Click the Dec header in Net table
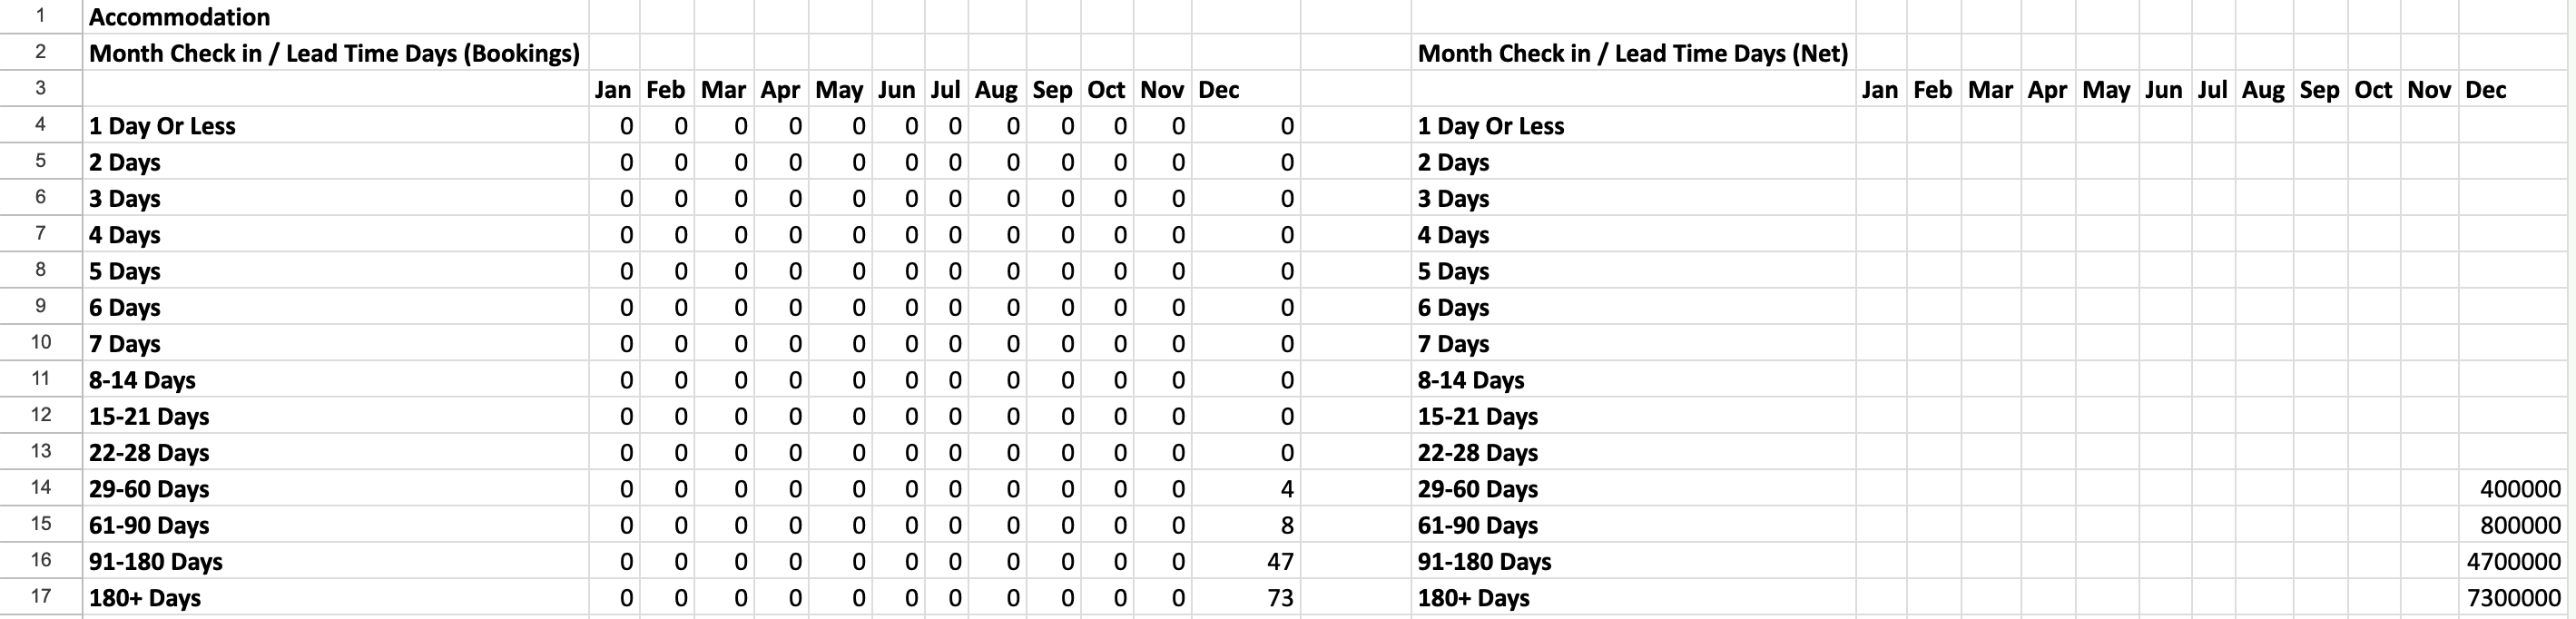2576x619 pixels. click(x=2485, y=90)
